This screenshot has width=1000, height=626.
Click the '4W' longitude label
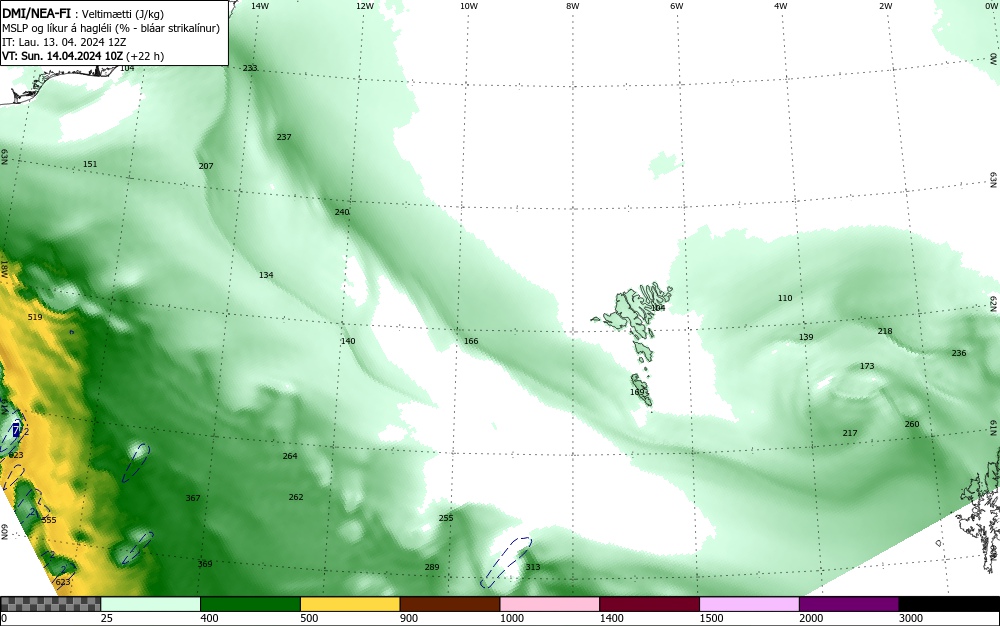pyautogui.click(x=781, y=6)
